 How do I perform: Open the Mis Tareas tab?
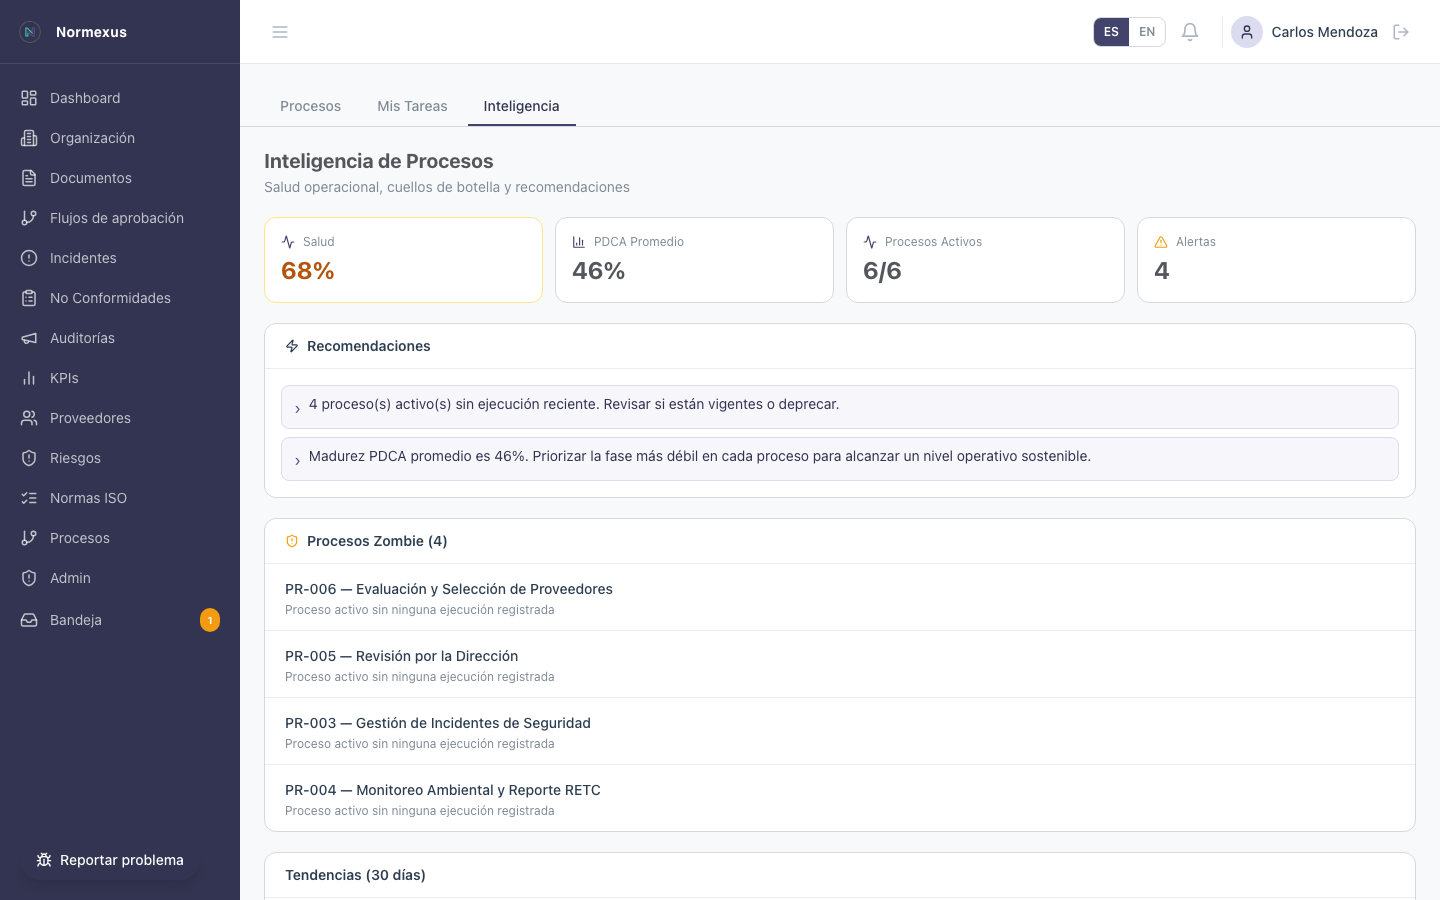[412, 106]
